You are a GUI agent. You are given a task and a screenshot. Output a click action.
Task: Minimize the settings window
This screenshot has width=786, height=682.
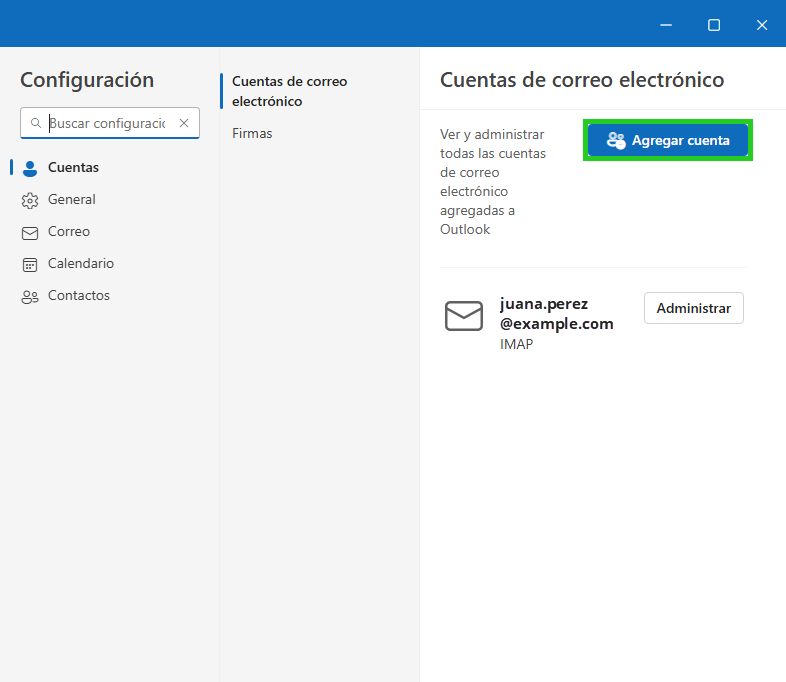click(666, 25)
